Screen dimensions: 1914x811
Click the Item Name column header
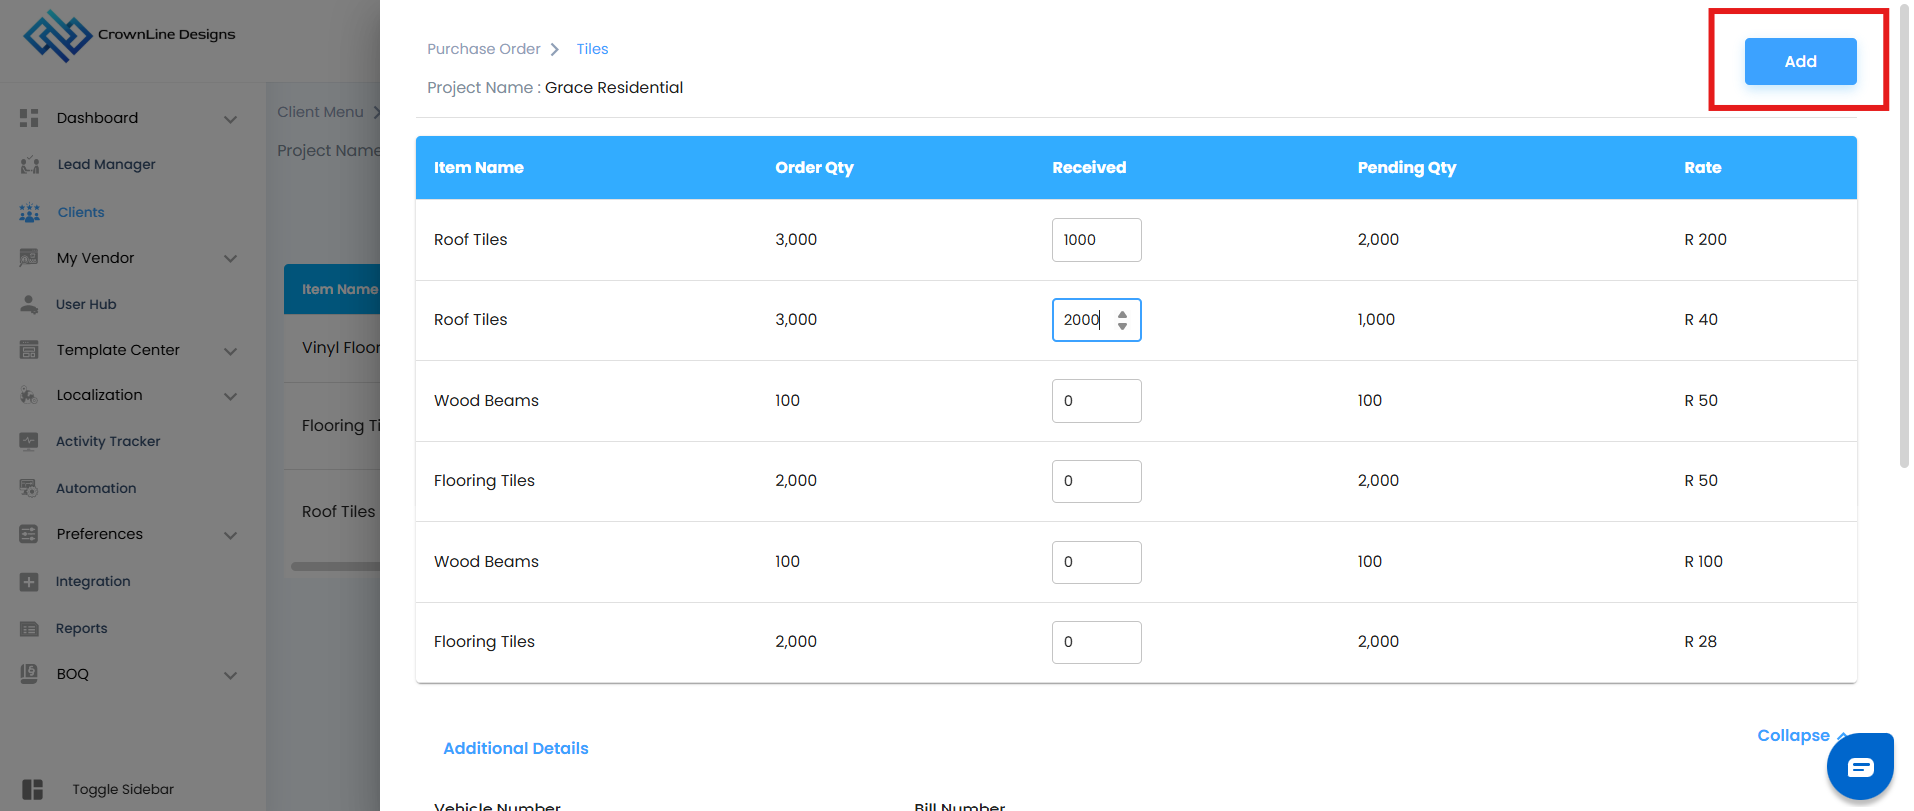coord(479,168)
